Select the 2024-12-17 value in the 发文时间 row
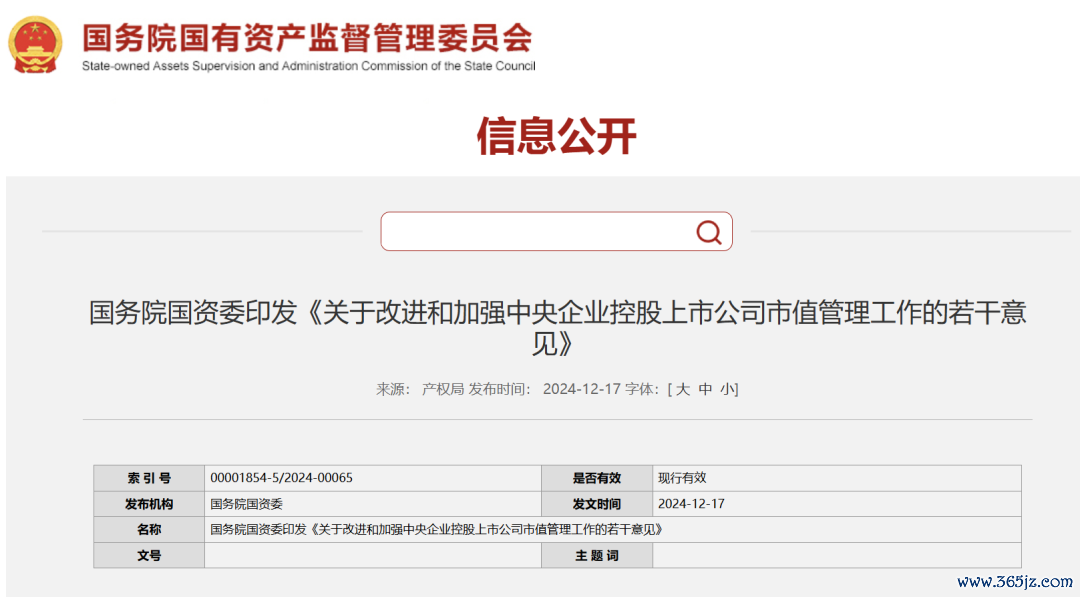This screenshot has width=1080, height=597. click(691, 504)
